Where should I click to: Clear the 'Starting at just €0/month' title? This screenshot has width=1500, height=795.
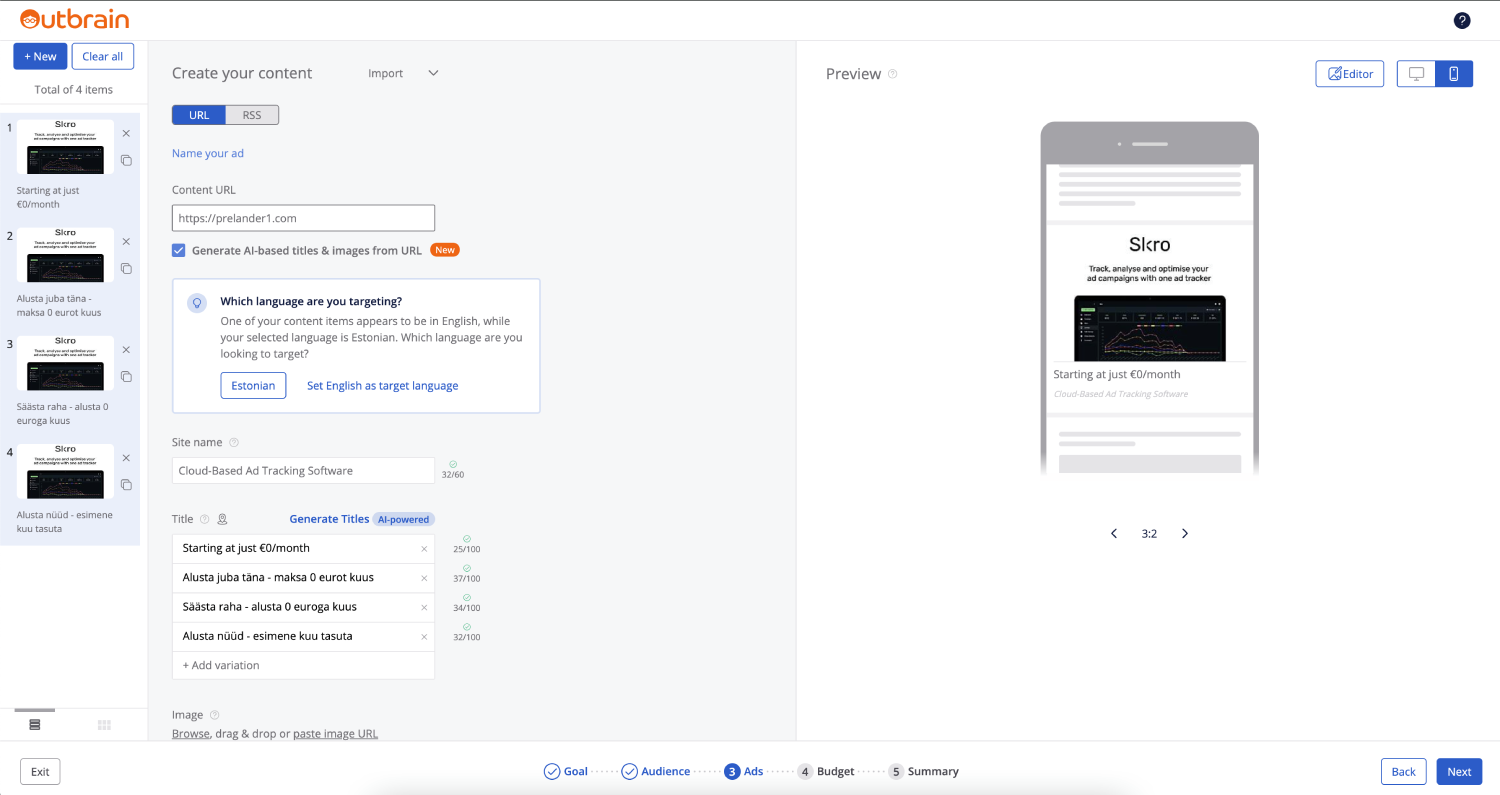[x=424, y=549]
